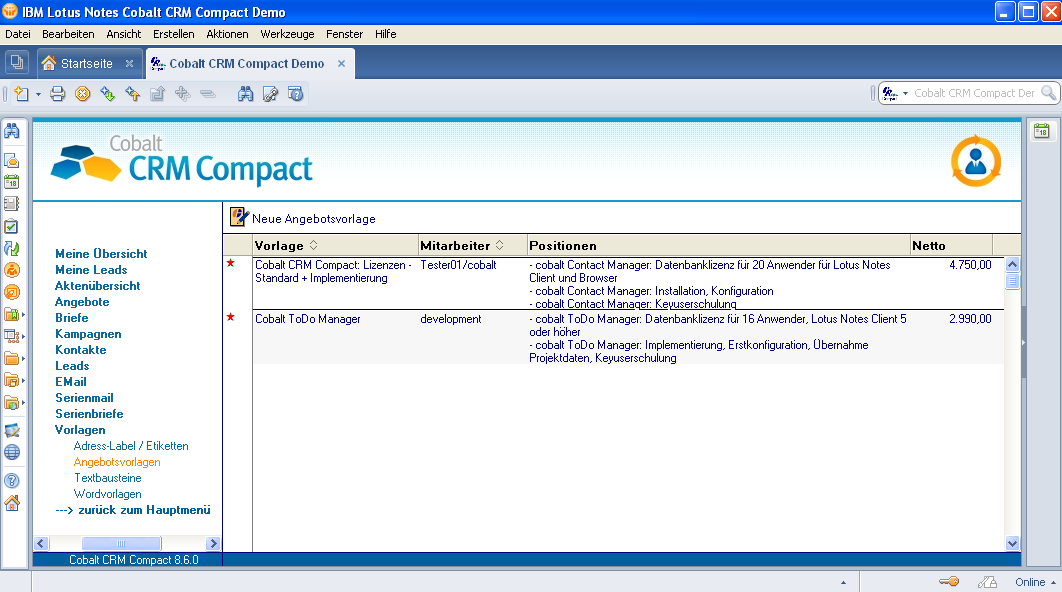Click the navigation pane horizontal scrollbar thumb
This screenshot has height=592, width=1062.
(x=121, y=543)
